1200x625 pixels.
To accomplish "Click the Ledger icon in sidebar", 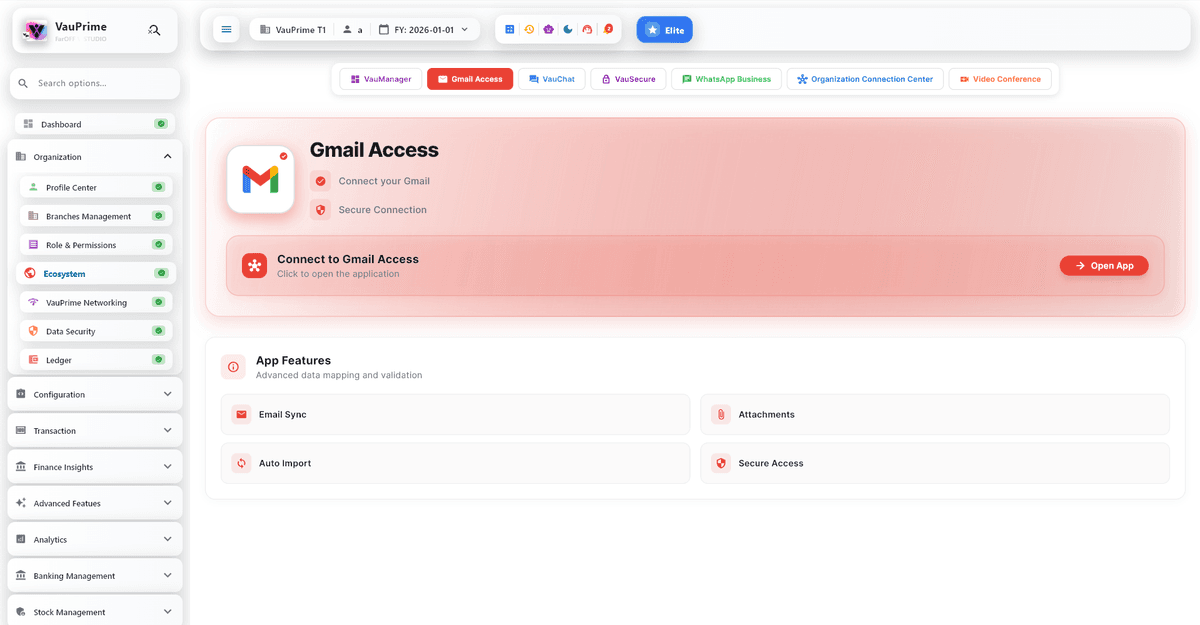I will [33, 360].
